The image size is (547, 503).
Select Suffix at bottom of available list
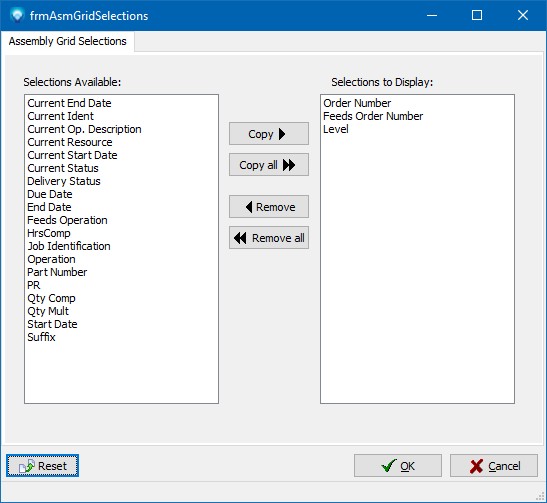coord(41,337)
